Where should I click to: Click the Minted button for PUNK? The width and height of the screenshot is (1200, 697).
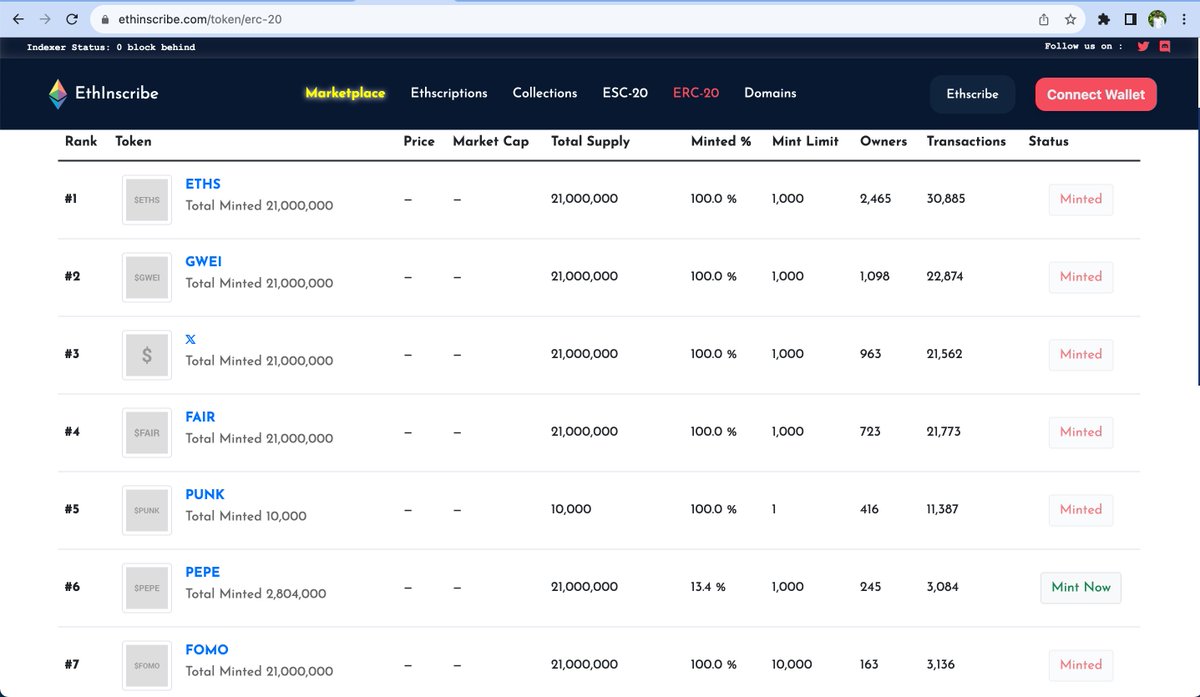1081,509
